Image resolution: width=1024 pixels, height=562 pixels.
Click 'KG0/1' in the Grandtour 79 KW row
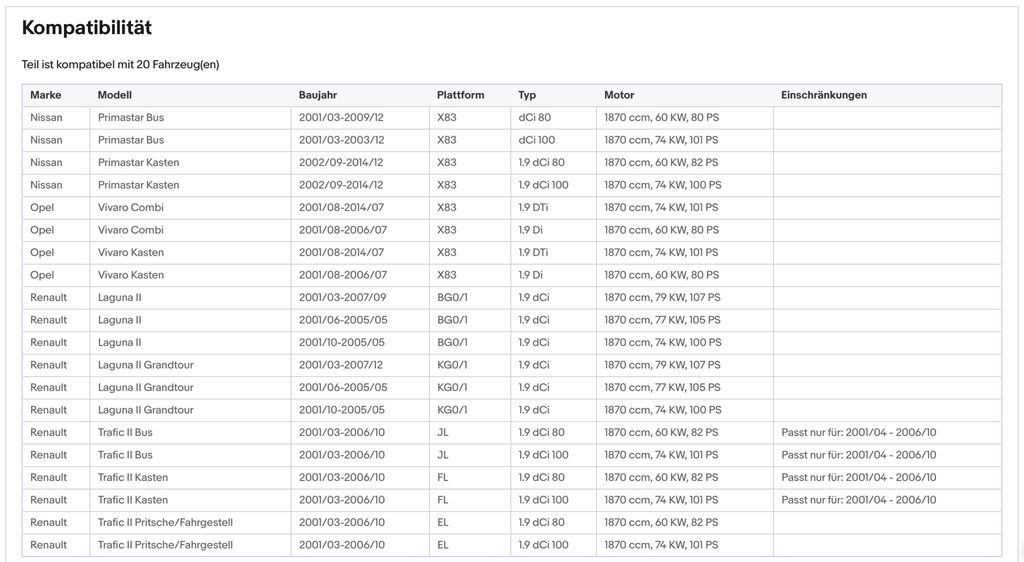click(452, 366)
